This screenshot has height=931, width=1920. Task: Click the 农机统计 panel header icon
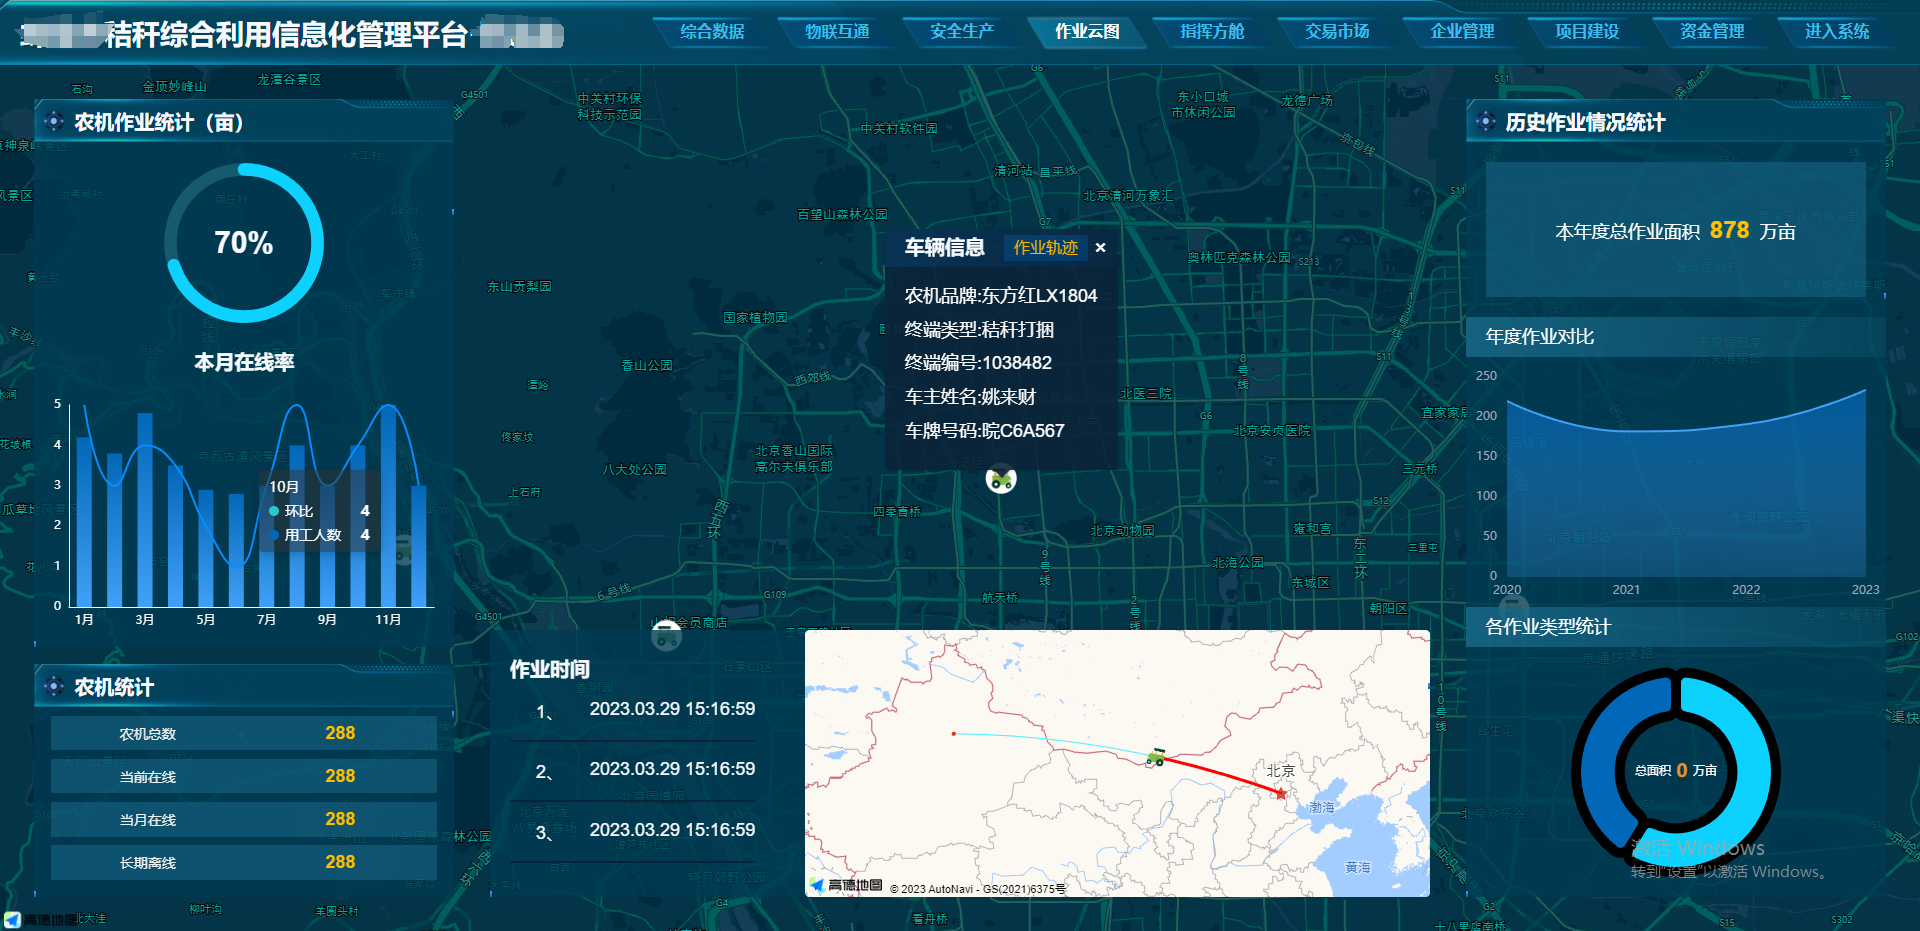pos(54,687)
